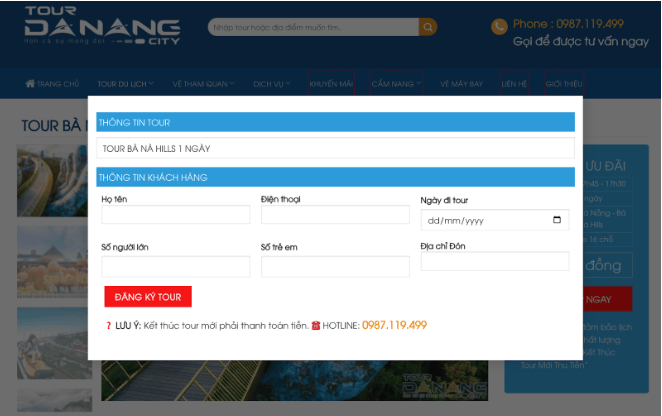Select the alpine coaster rider thumbnail

click(x=54, y=343)
